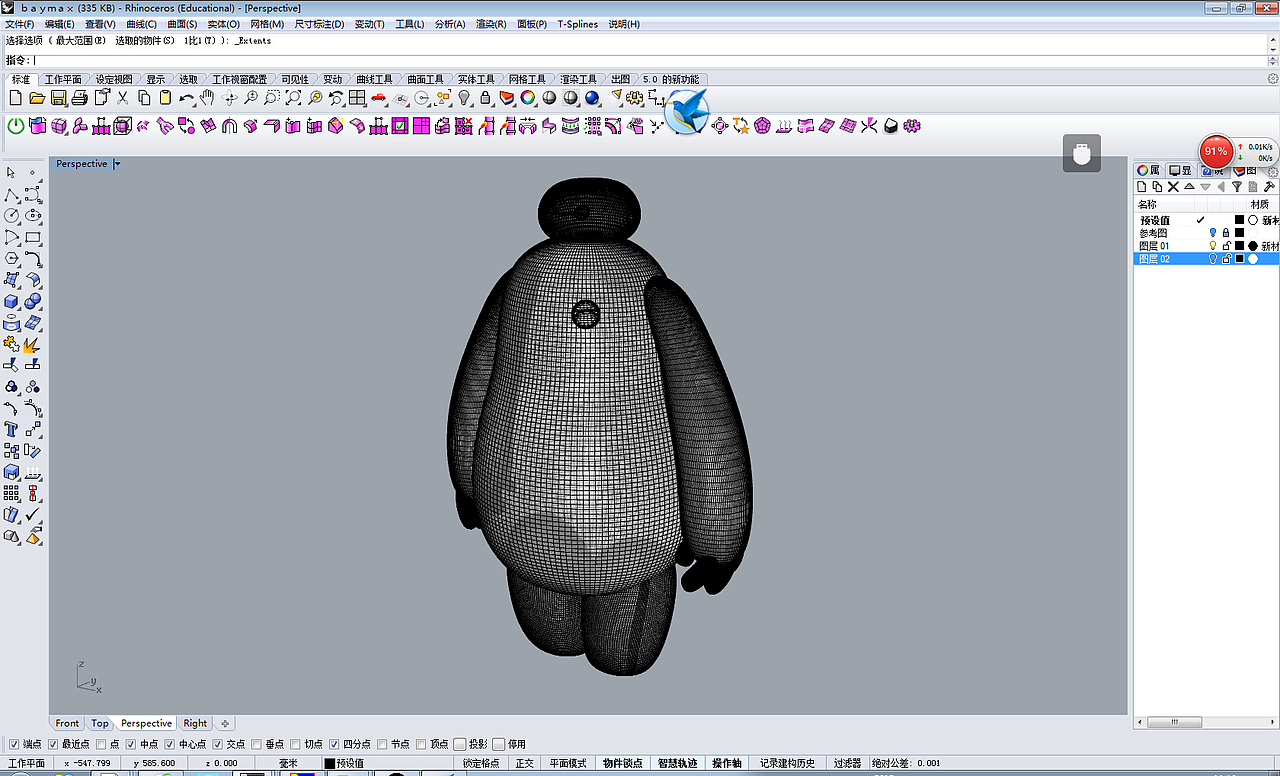Open the T-Splines menu
The width and height of the screenshot is (1280, 776).
click(x=578, y=24)
